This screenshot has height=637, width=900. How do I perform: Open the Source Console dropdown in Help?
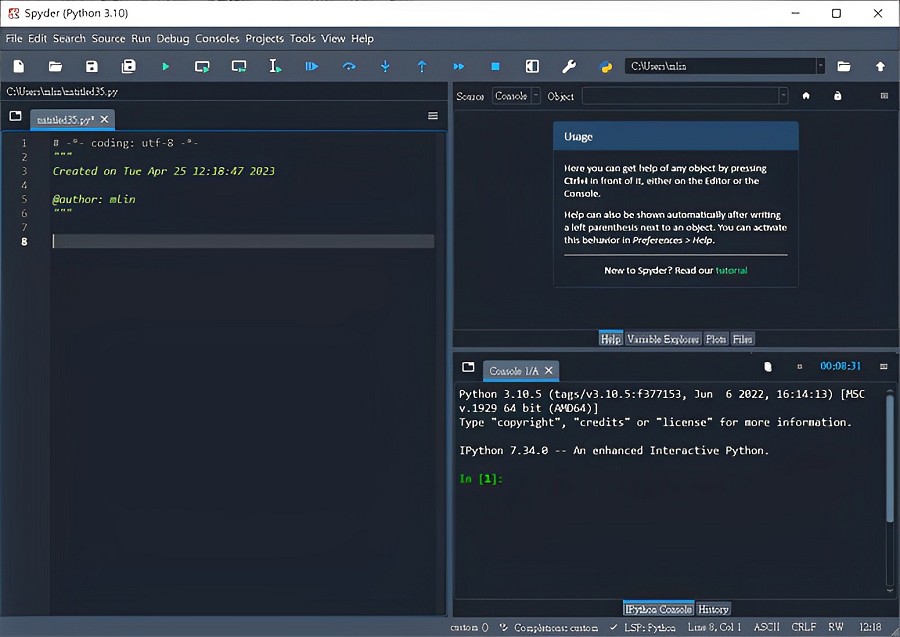coord(517,96)
